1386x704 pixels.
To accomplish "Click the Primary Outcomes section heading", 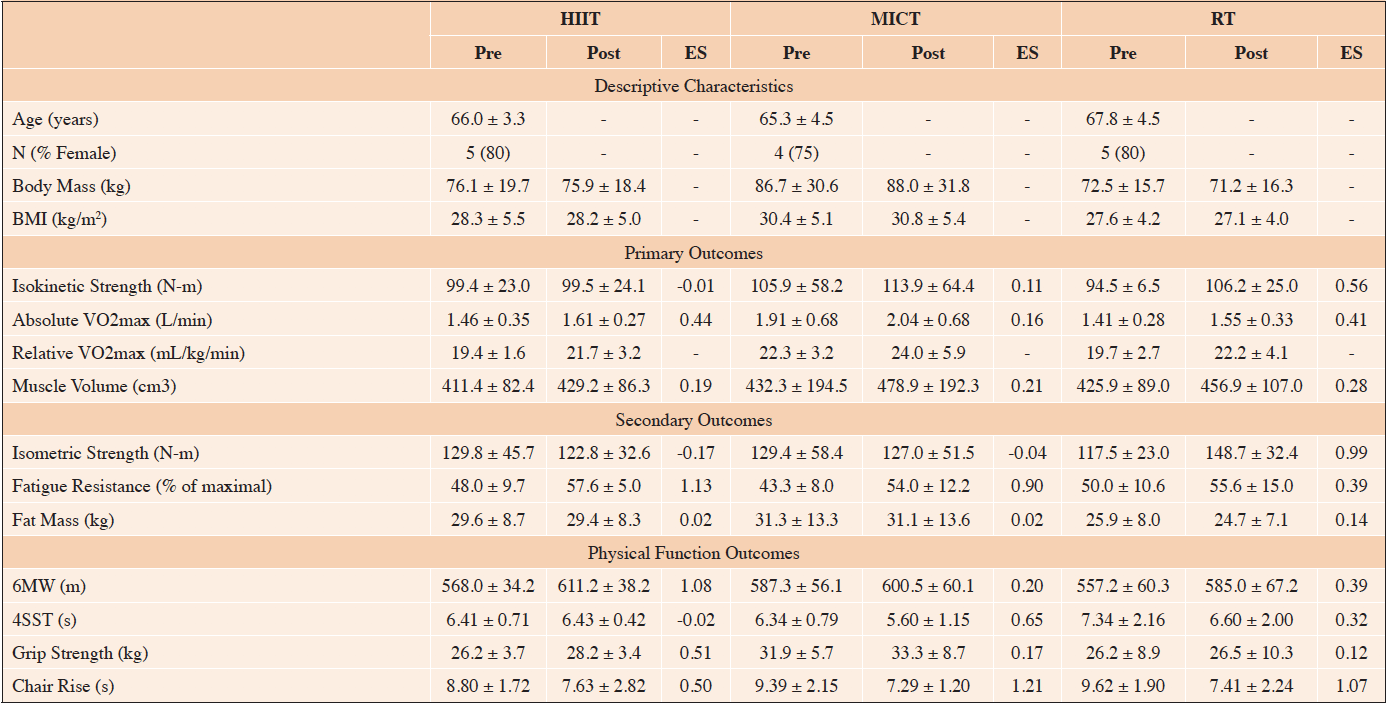I will (x=694, y=253).
